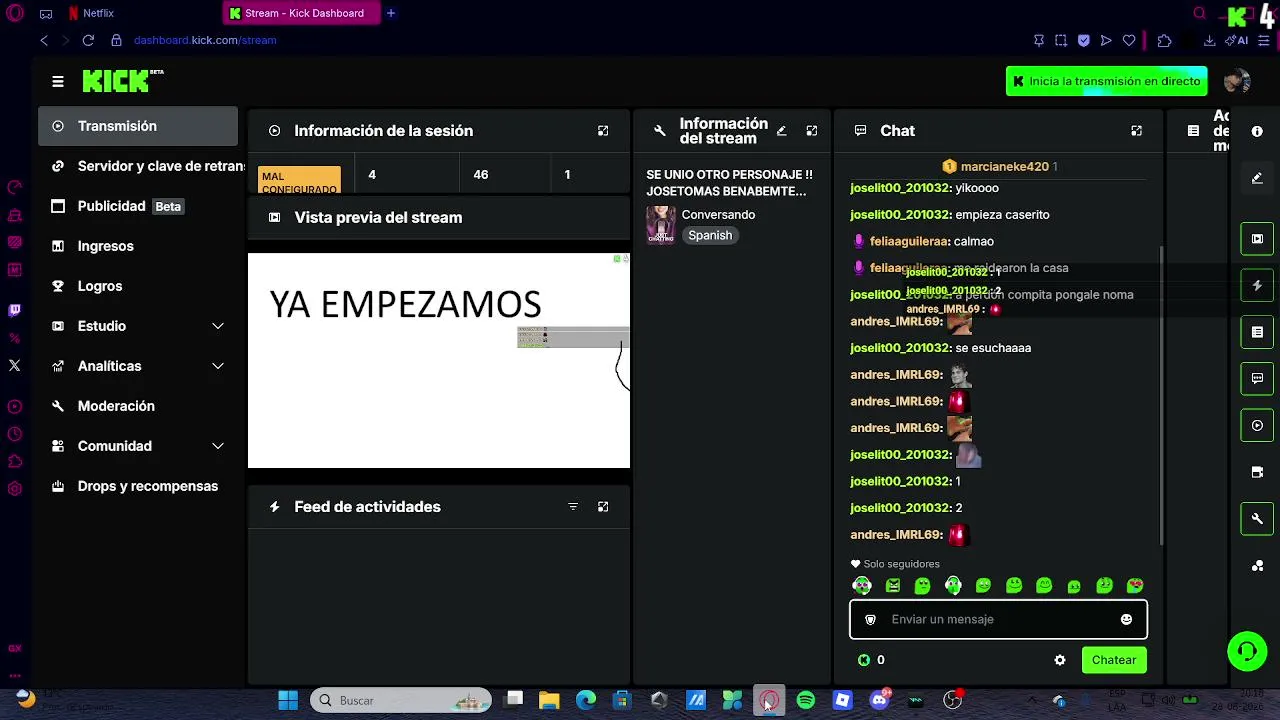Click the stream preview video
The image size is (1280, 720).
coord(439,360)
